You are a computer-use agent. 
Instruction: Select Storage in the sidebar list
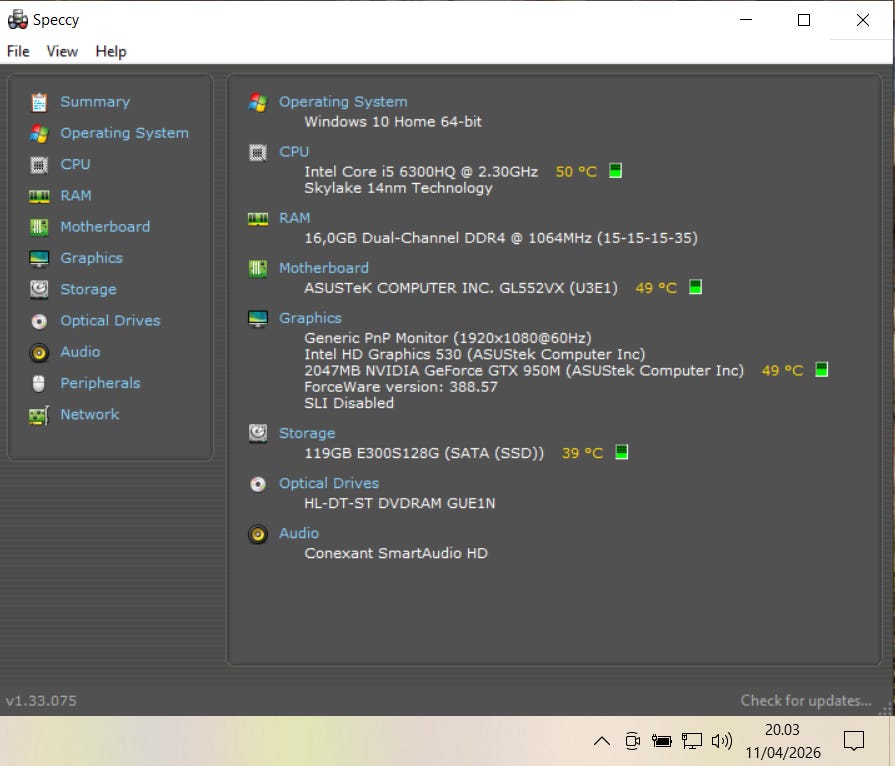[x=88, y=289]
